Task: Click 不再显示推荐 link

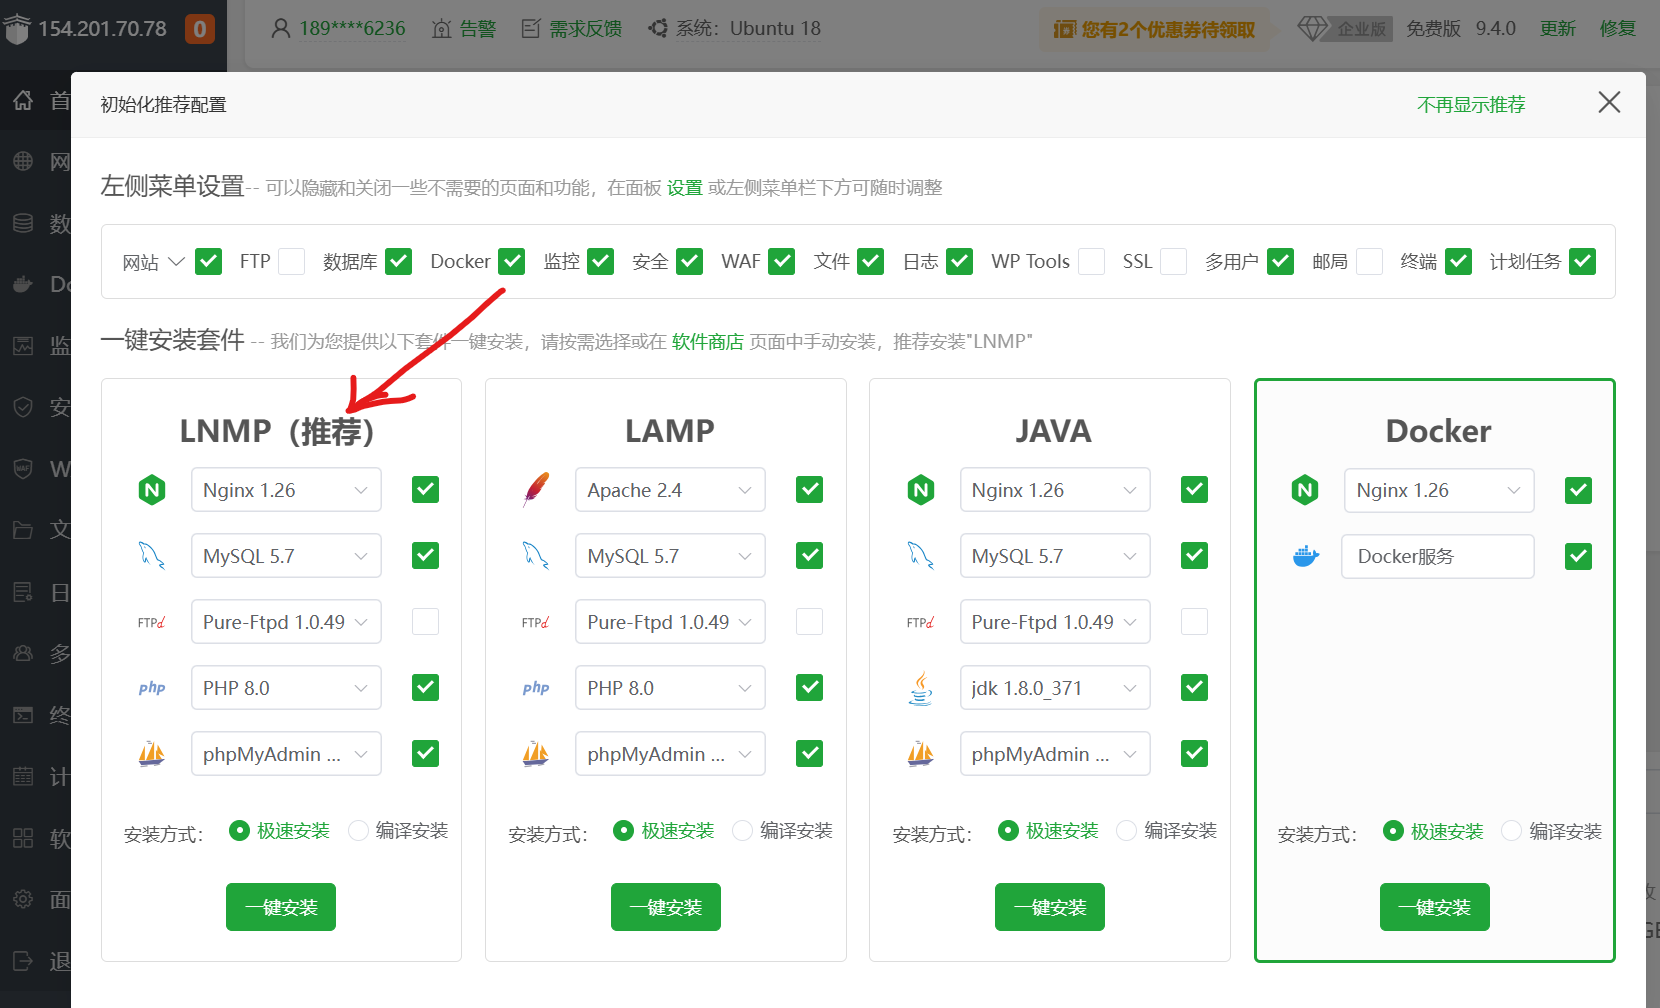Action: coord(1470,105)
